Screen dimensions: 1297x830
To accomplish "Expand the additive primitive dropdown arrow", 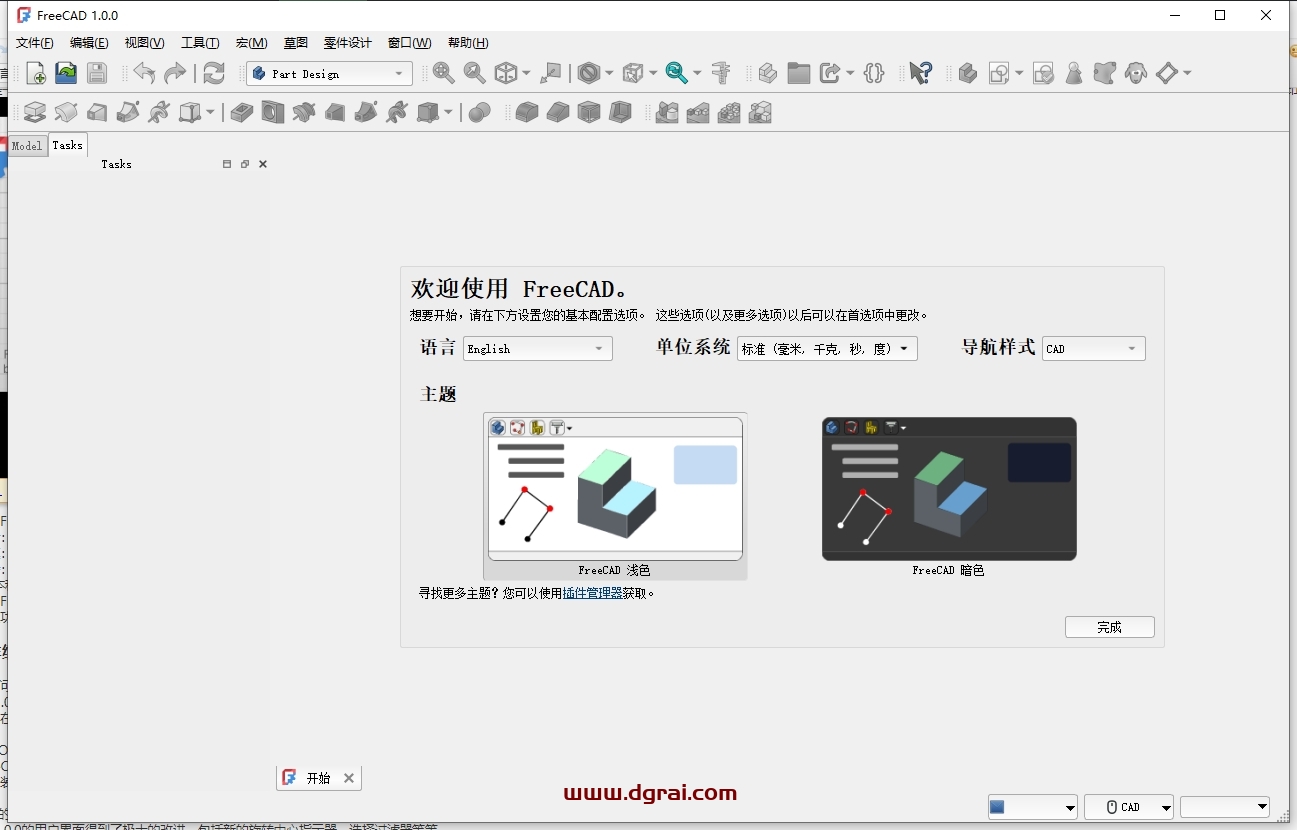I will coord(210,112).
